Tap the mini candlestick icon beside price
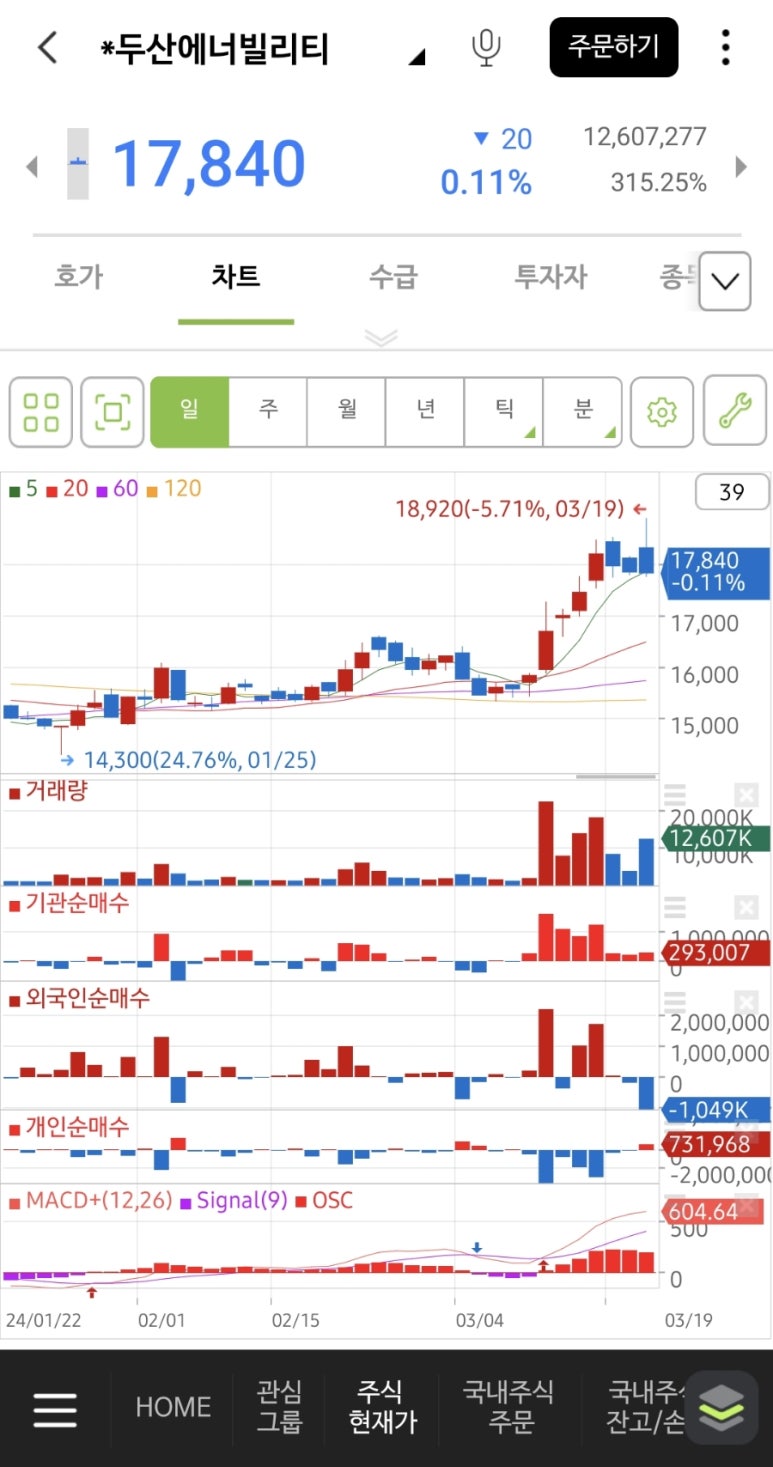Screen dimensions: 773x1467 pyautogui.click(x=78, y=163)
